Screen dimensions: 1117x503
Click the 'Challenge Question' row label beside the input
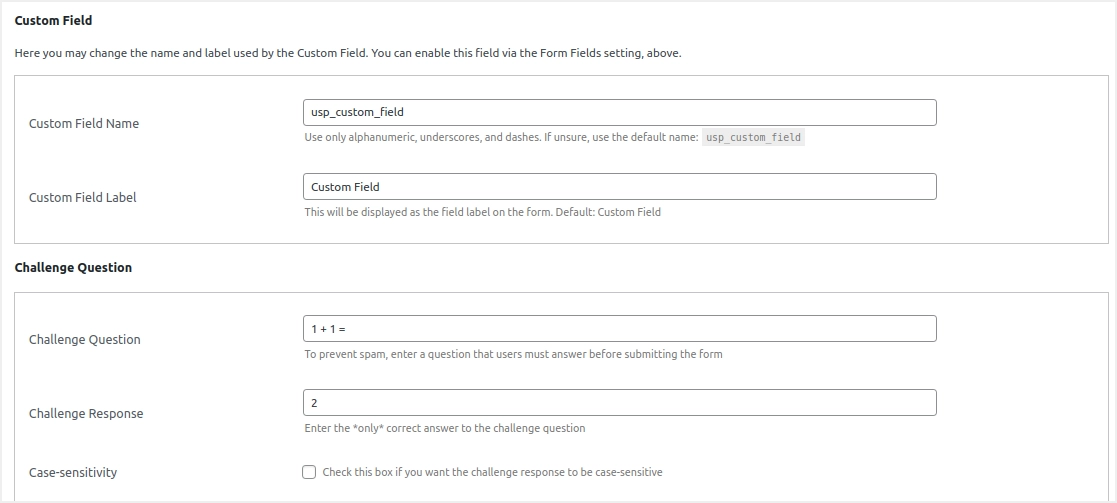pos(85,340)
